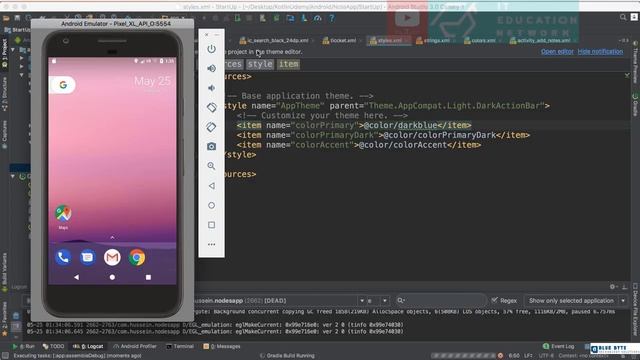The width and height of the screenshot is (640, 360).
Task: Raise volume using emulator volume up icon
Action: click(211, 69)
